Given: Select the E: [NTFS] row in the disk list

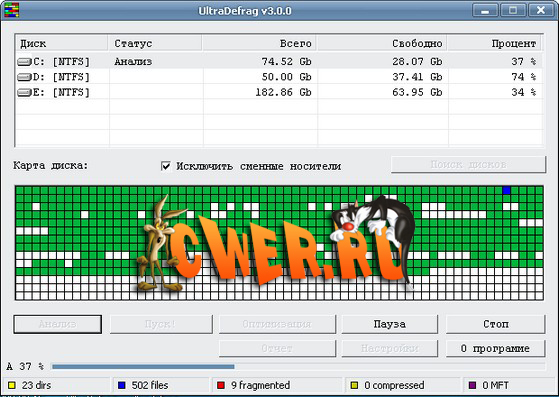Looking at the screenshot, I should [279, 92].
